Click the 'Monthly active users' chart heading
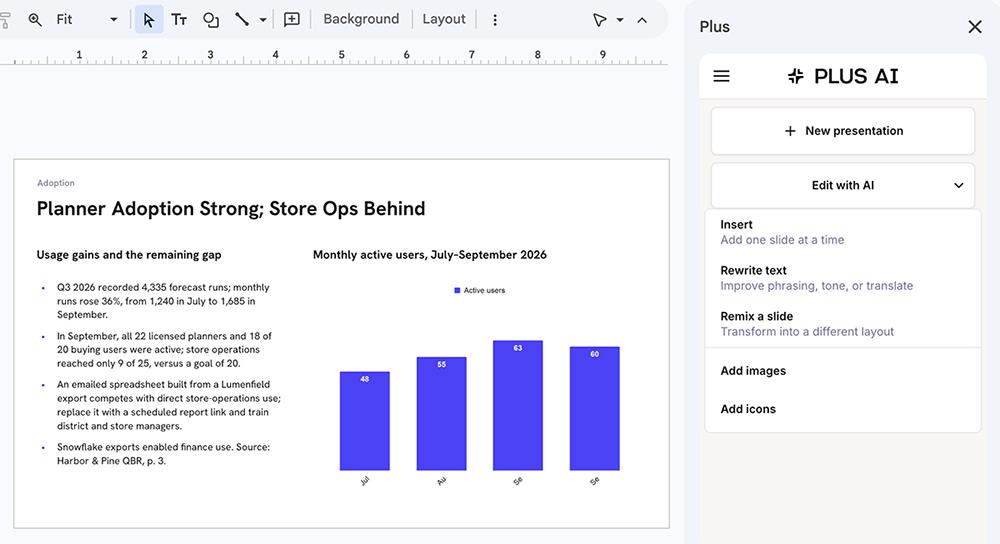 tap(429, 255)
